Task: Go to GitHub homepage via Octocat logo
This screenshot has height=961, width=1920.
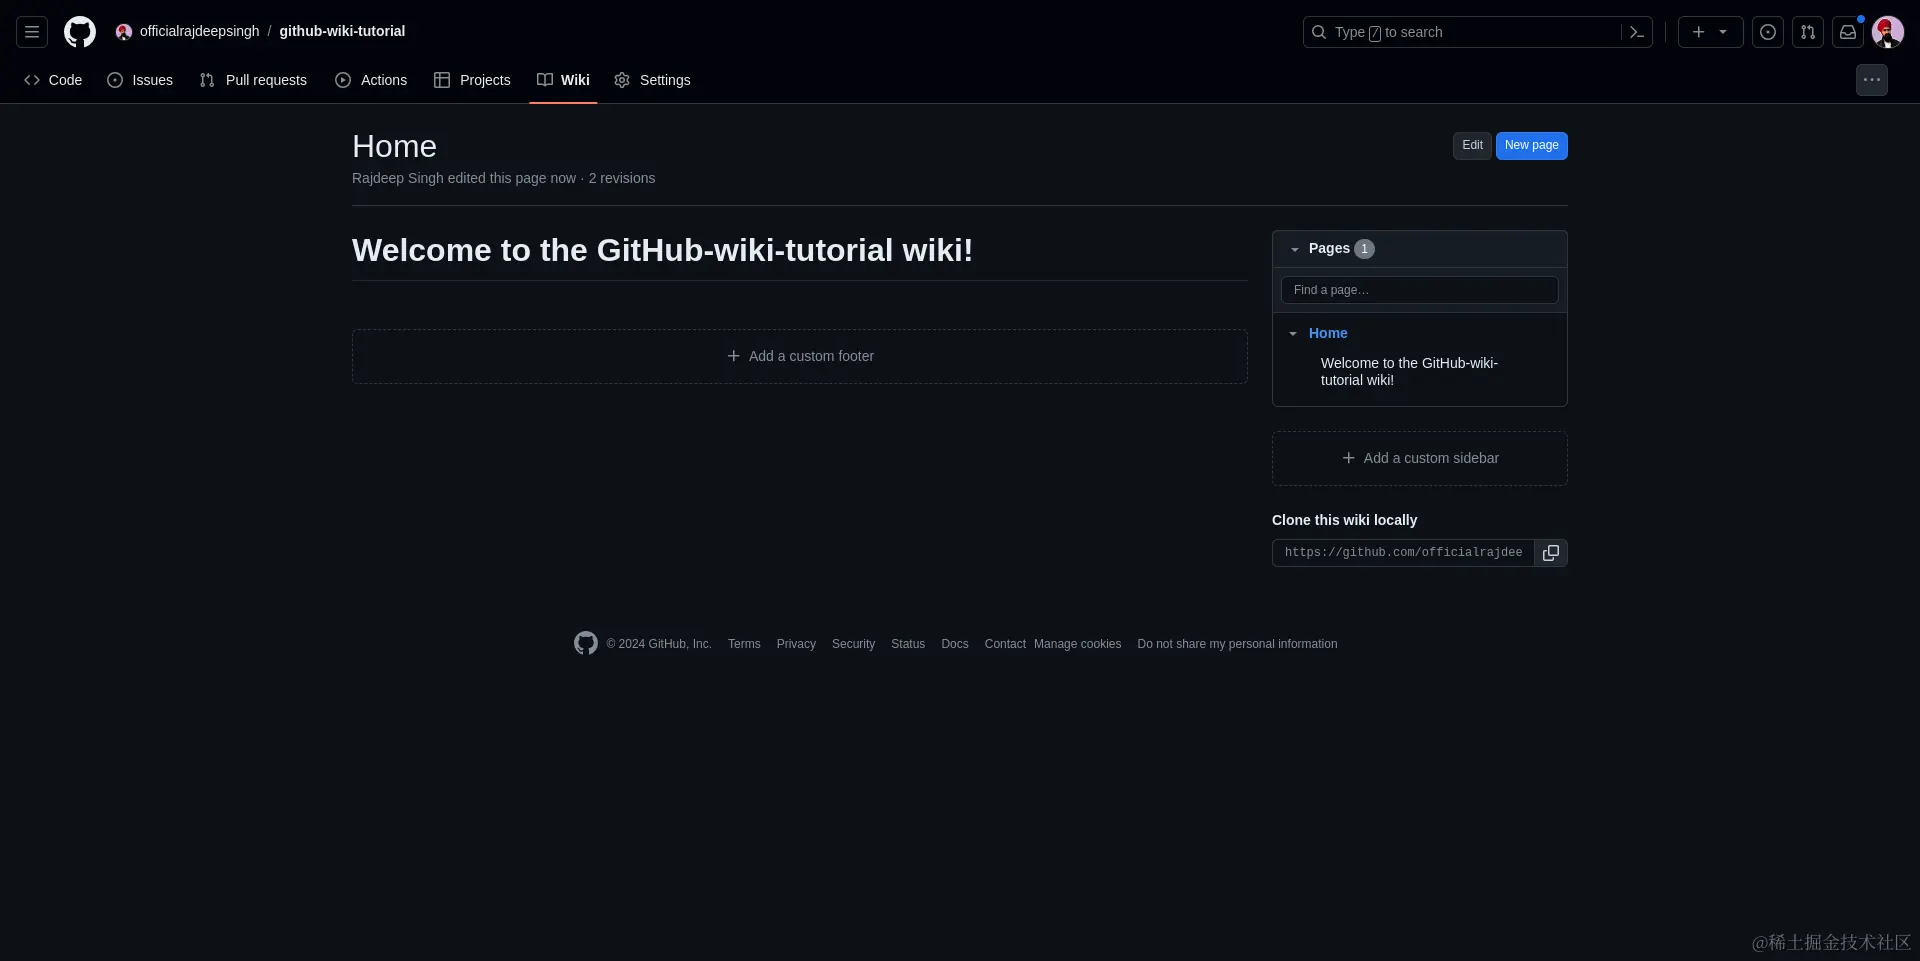Action: (80, 32)
